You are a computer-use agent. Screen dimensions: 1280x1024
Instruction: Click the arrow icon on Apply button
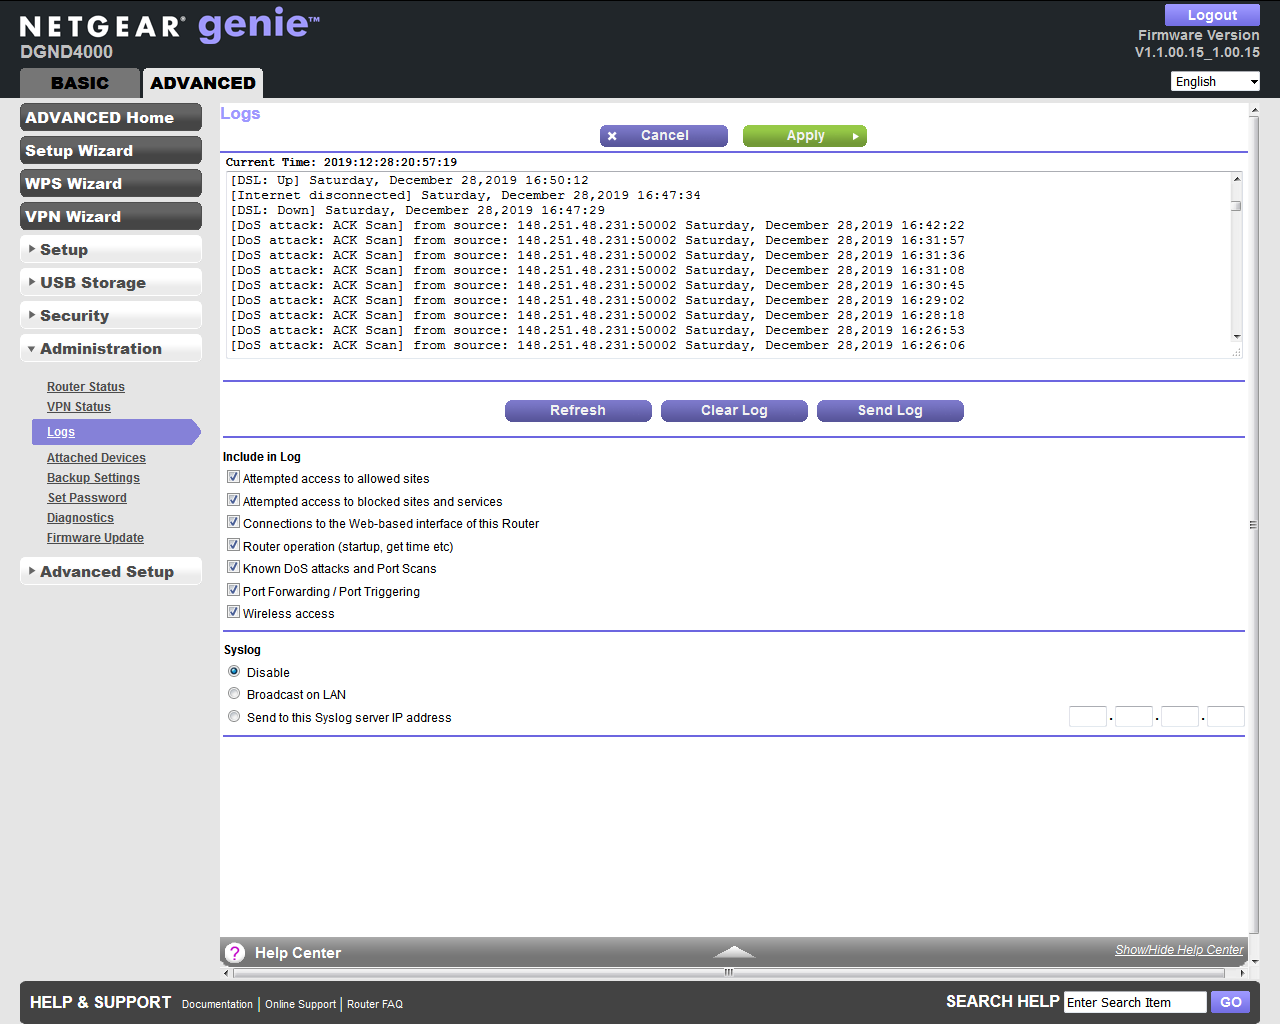(855, 136)
